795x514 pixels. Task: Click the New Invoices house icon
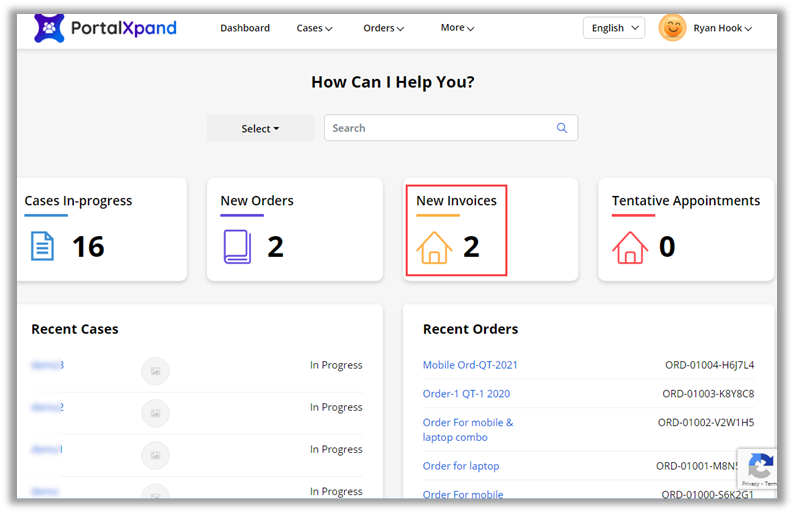point(434,247)
